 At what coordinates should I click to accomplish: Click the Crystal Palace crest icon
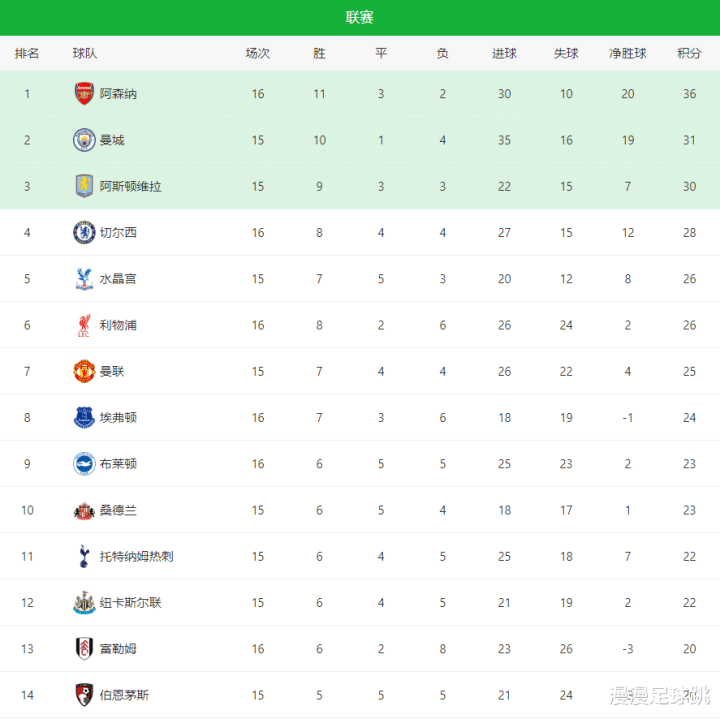[x=84, y=279]
